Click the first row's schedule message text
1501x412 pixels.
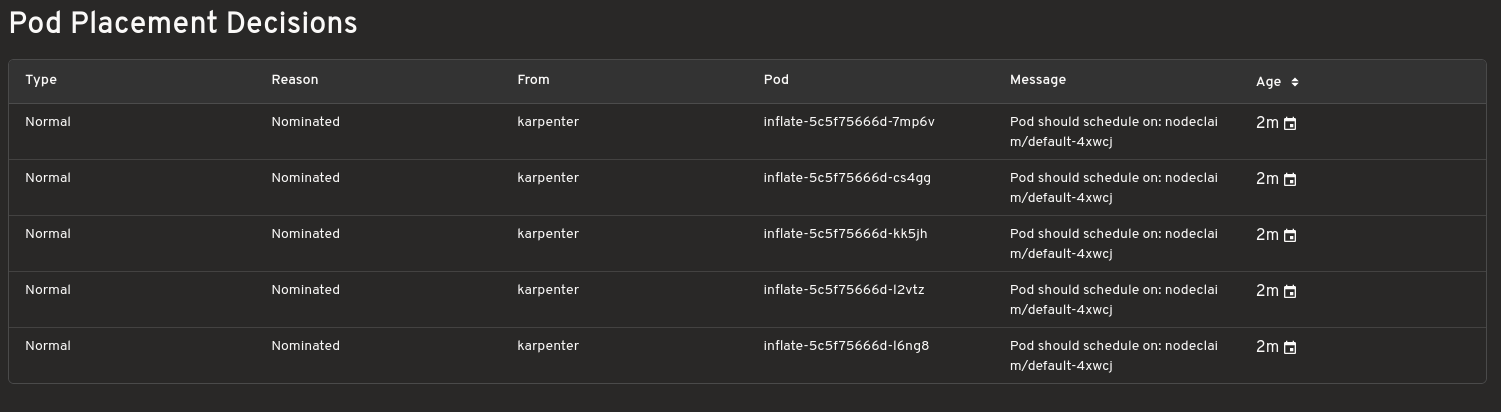pyautogui.click(x=1114, y=132)
